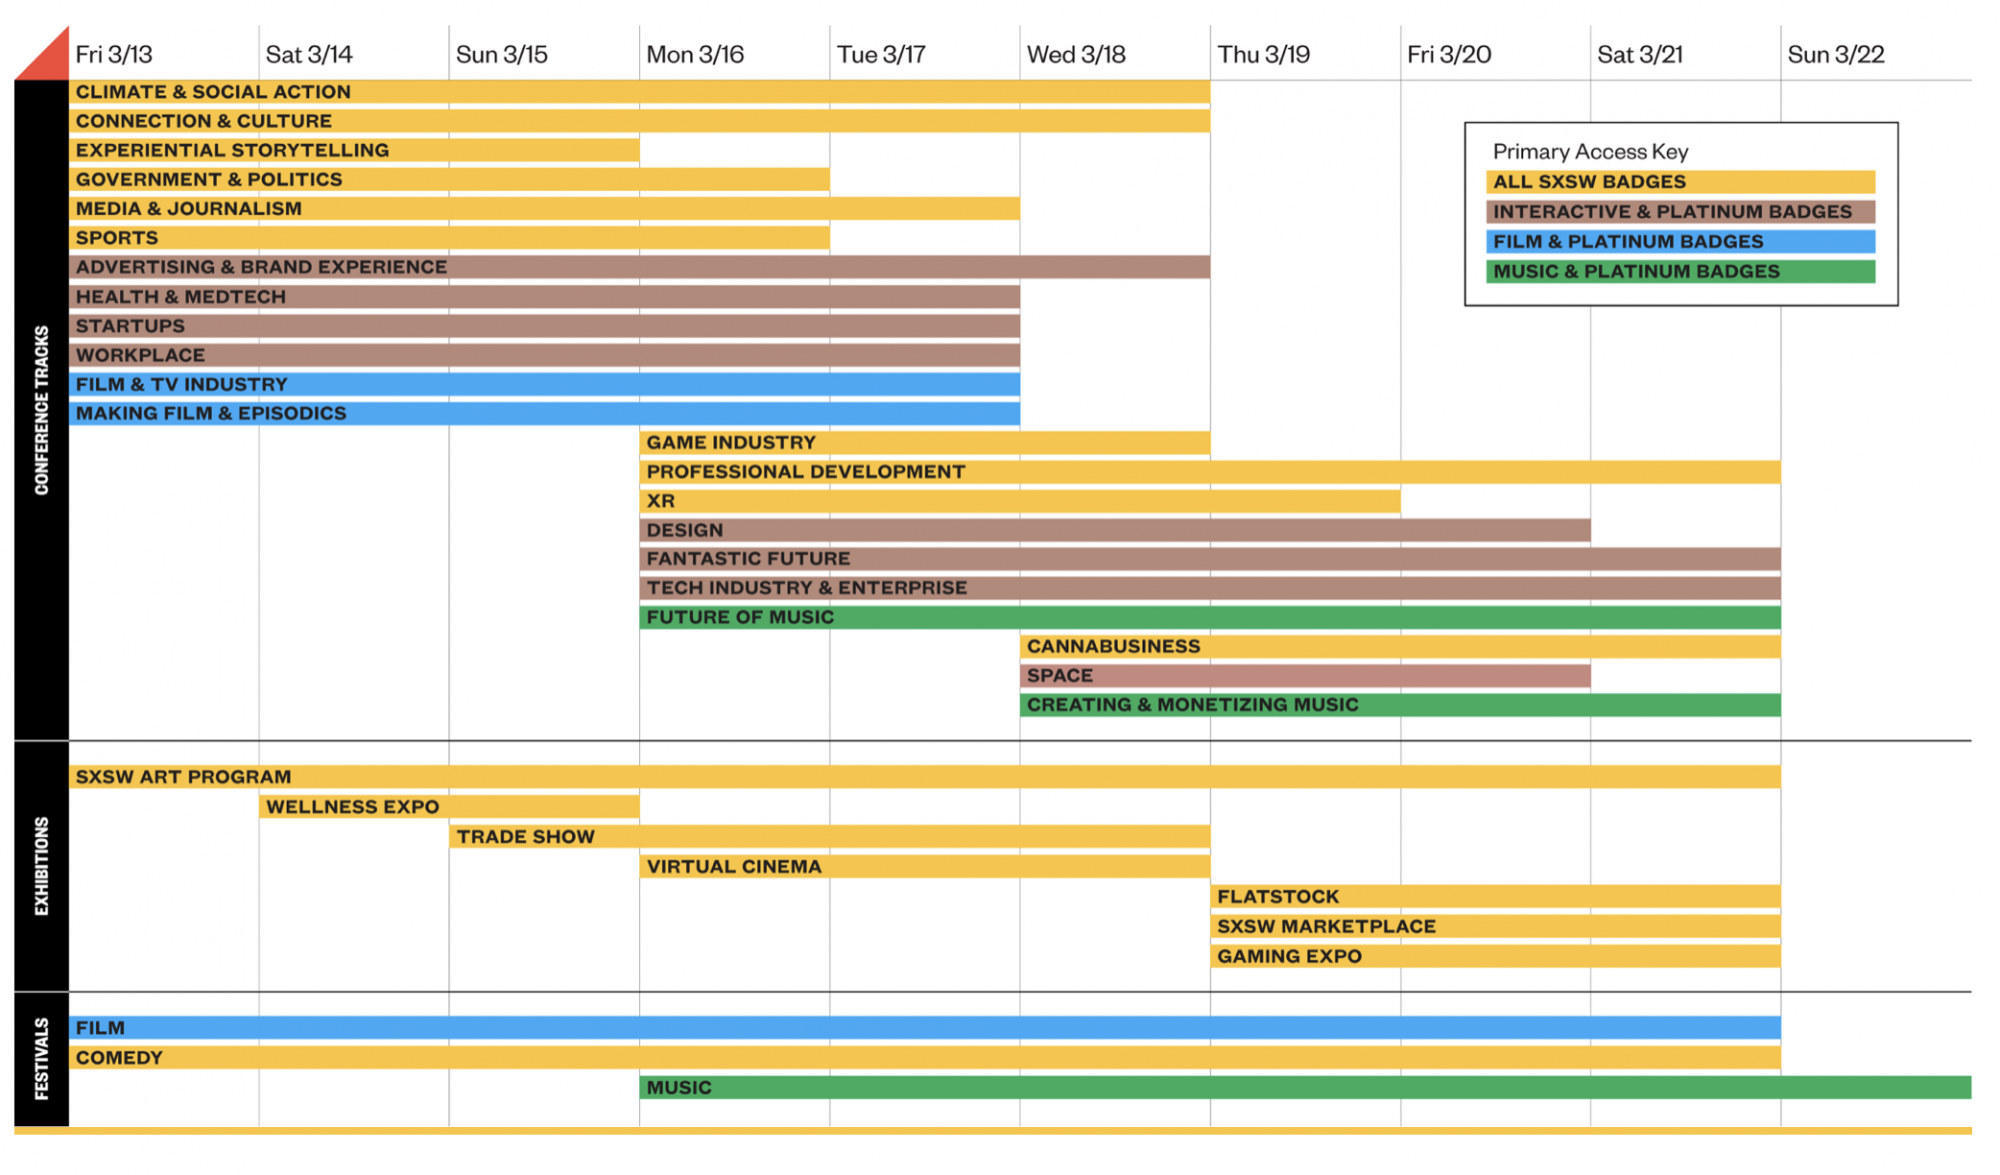Select Making Film & Episodics track
The height and width of the screenshot is (1175, 2000).
[x=544, y=413]
